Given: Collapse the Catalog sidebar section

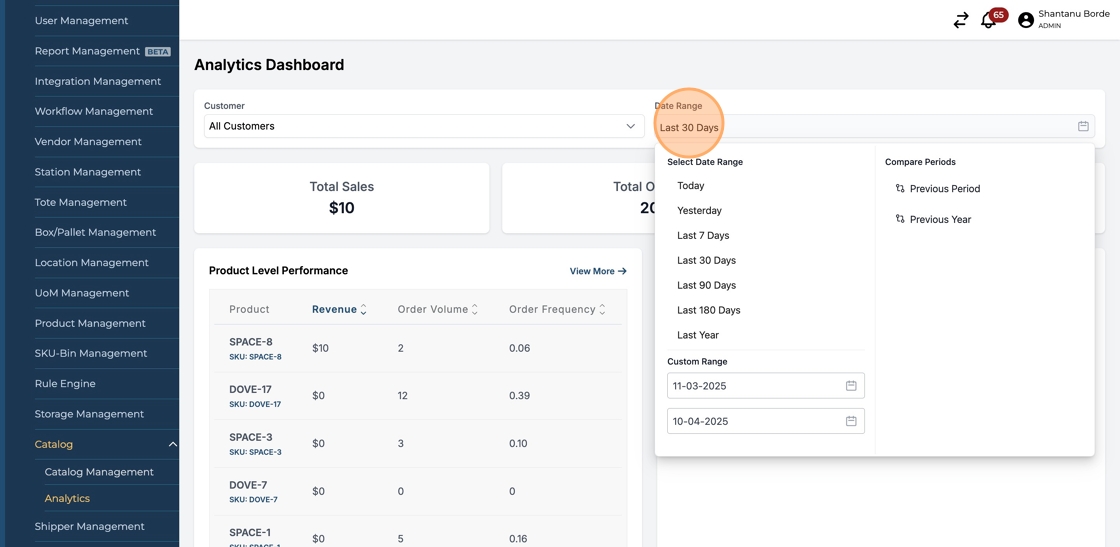Looking at the screenshot, I should (x=172, y=444).
